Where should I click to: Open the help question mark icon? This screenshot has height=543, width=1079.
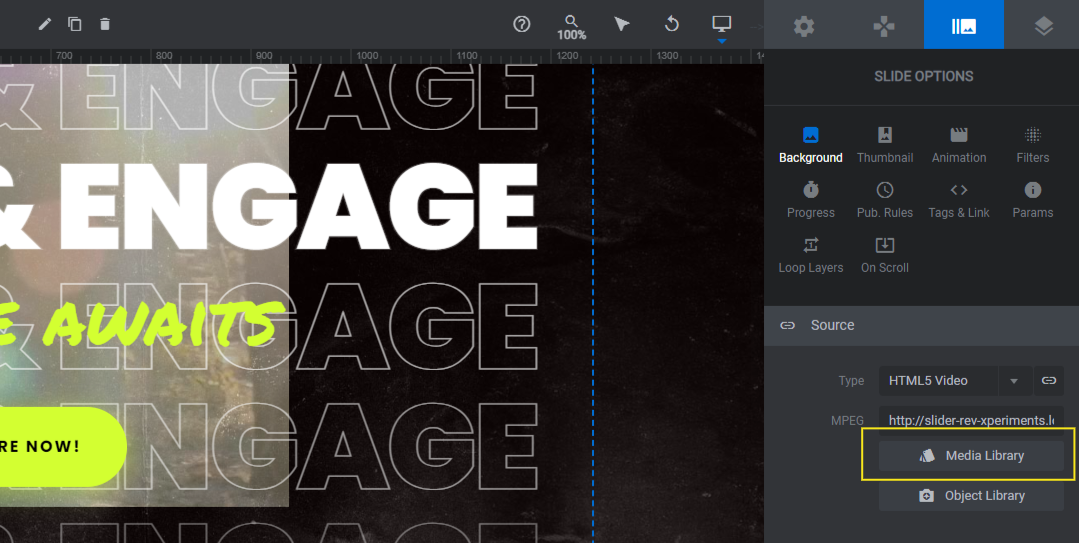(522, 24)
